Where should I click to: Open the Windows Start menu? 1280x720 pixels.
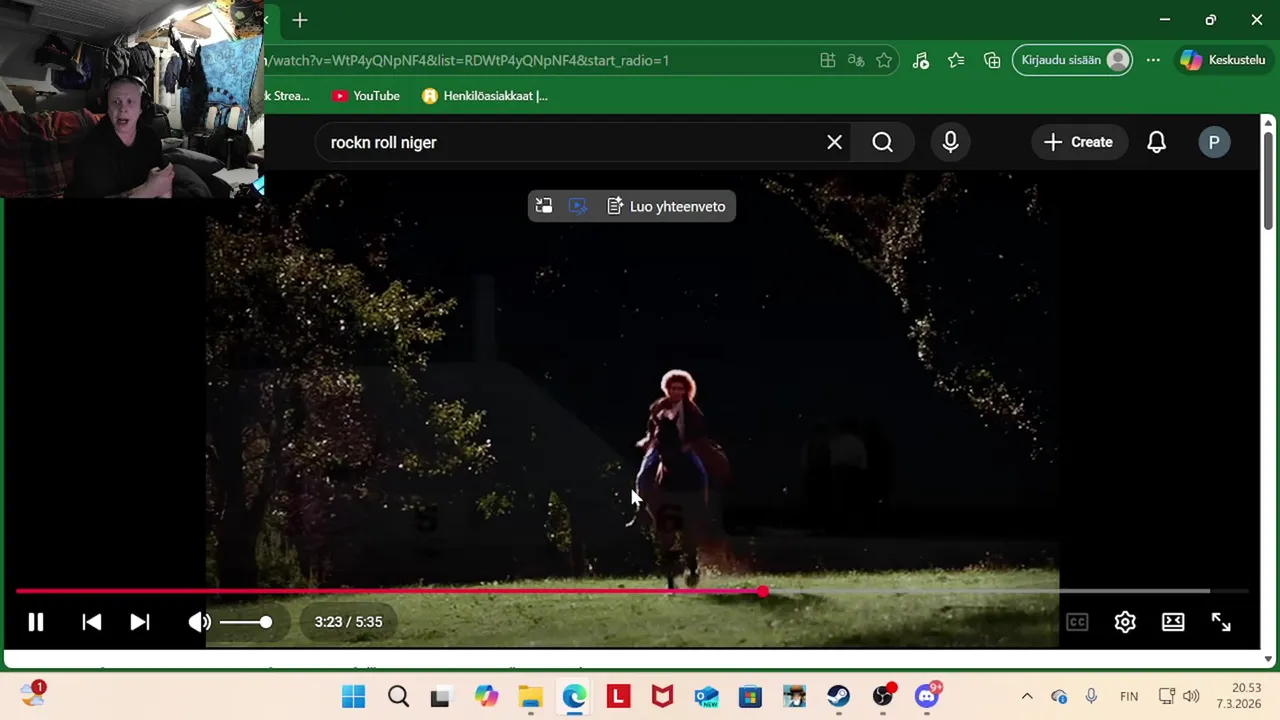(x=354, y=696)
